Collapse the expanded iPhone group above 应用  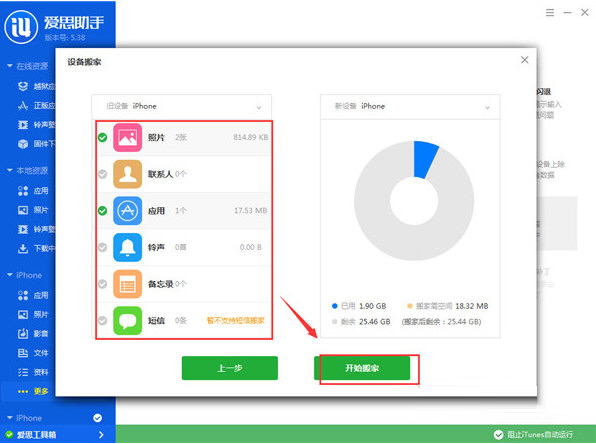(x=10, y=275)
